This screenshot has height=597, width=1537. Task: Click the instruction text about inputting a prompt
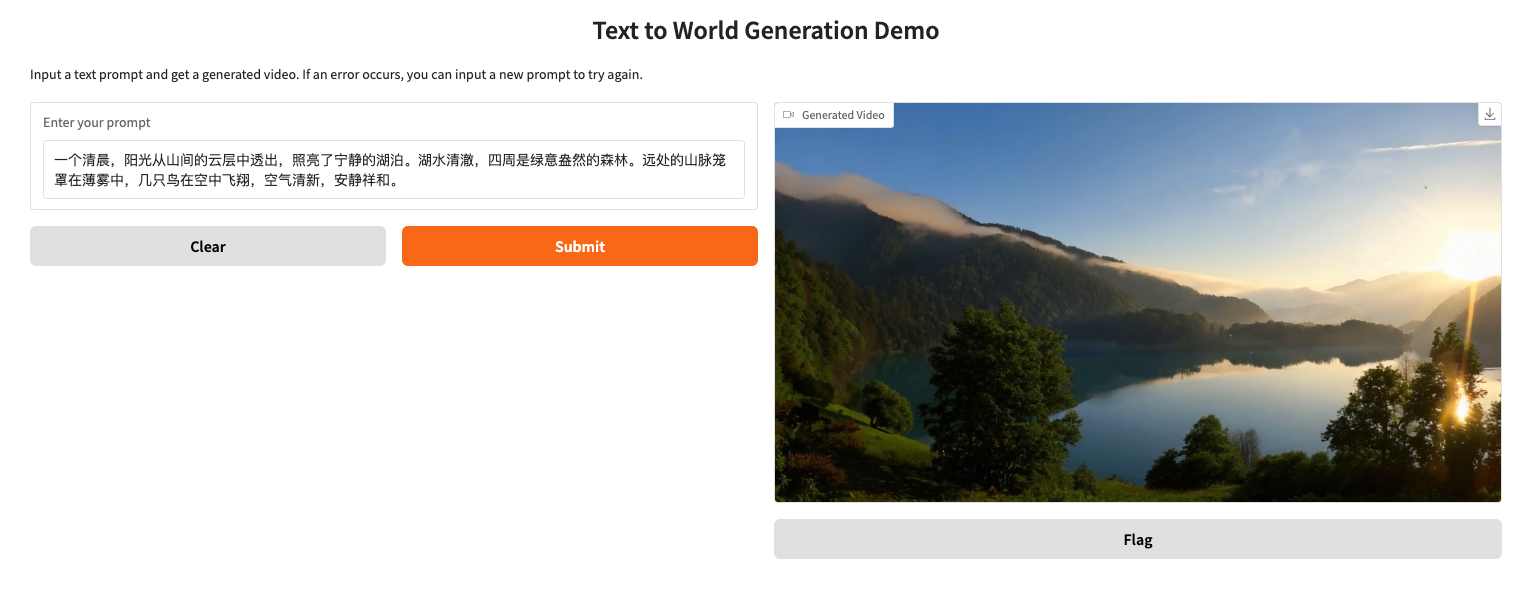[x=336, y=75]
